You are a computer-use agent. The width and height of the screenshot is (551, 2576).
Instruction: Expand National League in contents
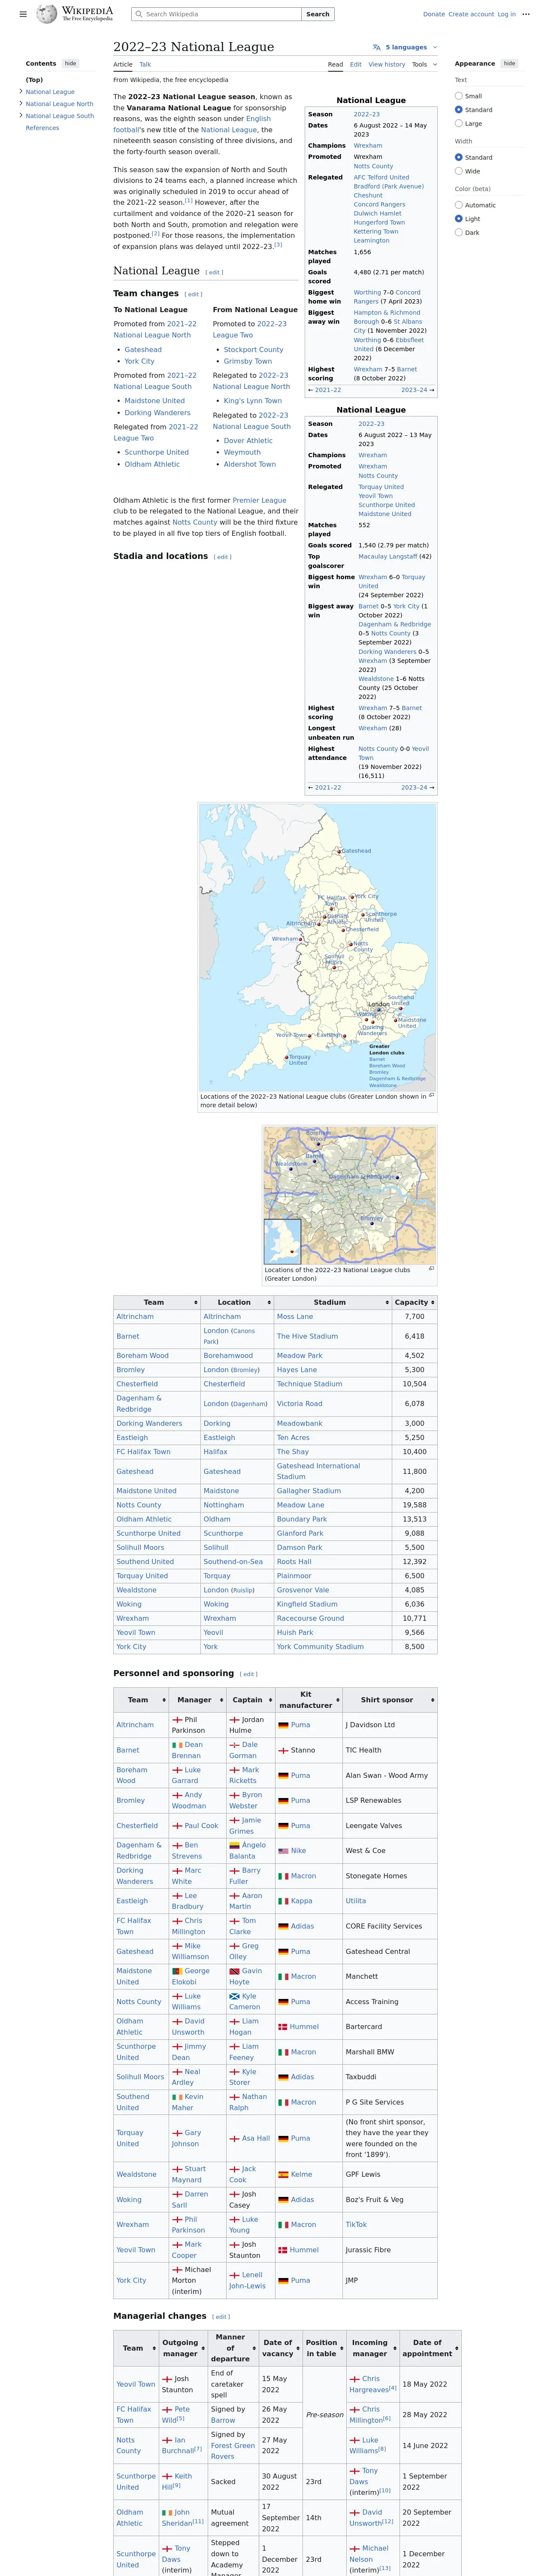click(21, 92)
